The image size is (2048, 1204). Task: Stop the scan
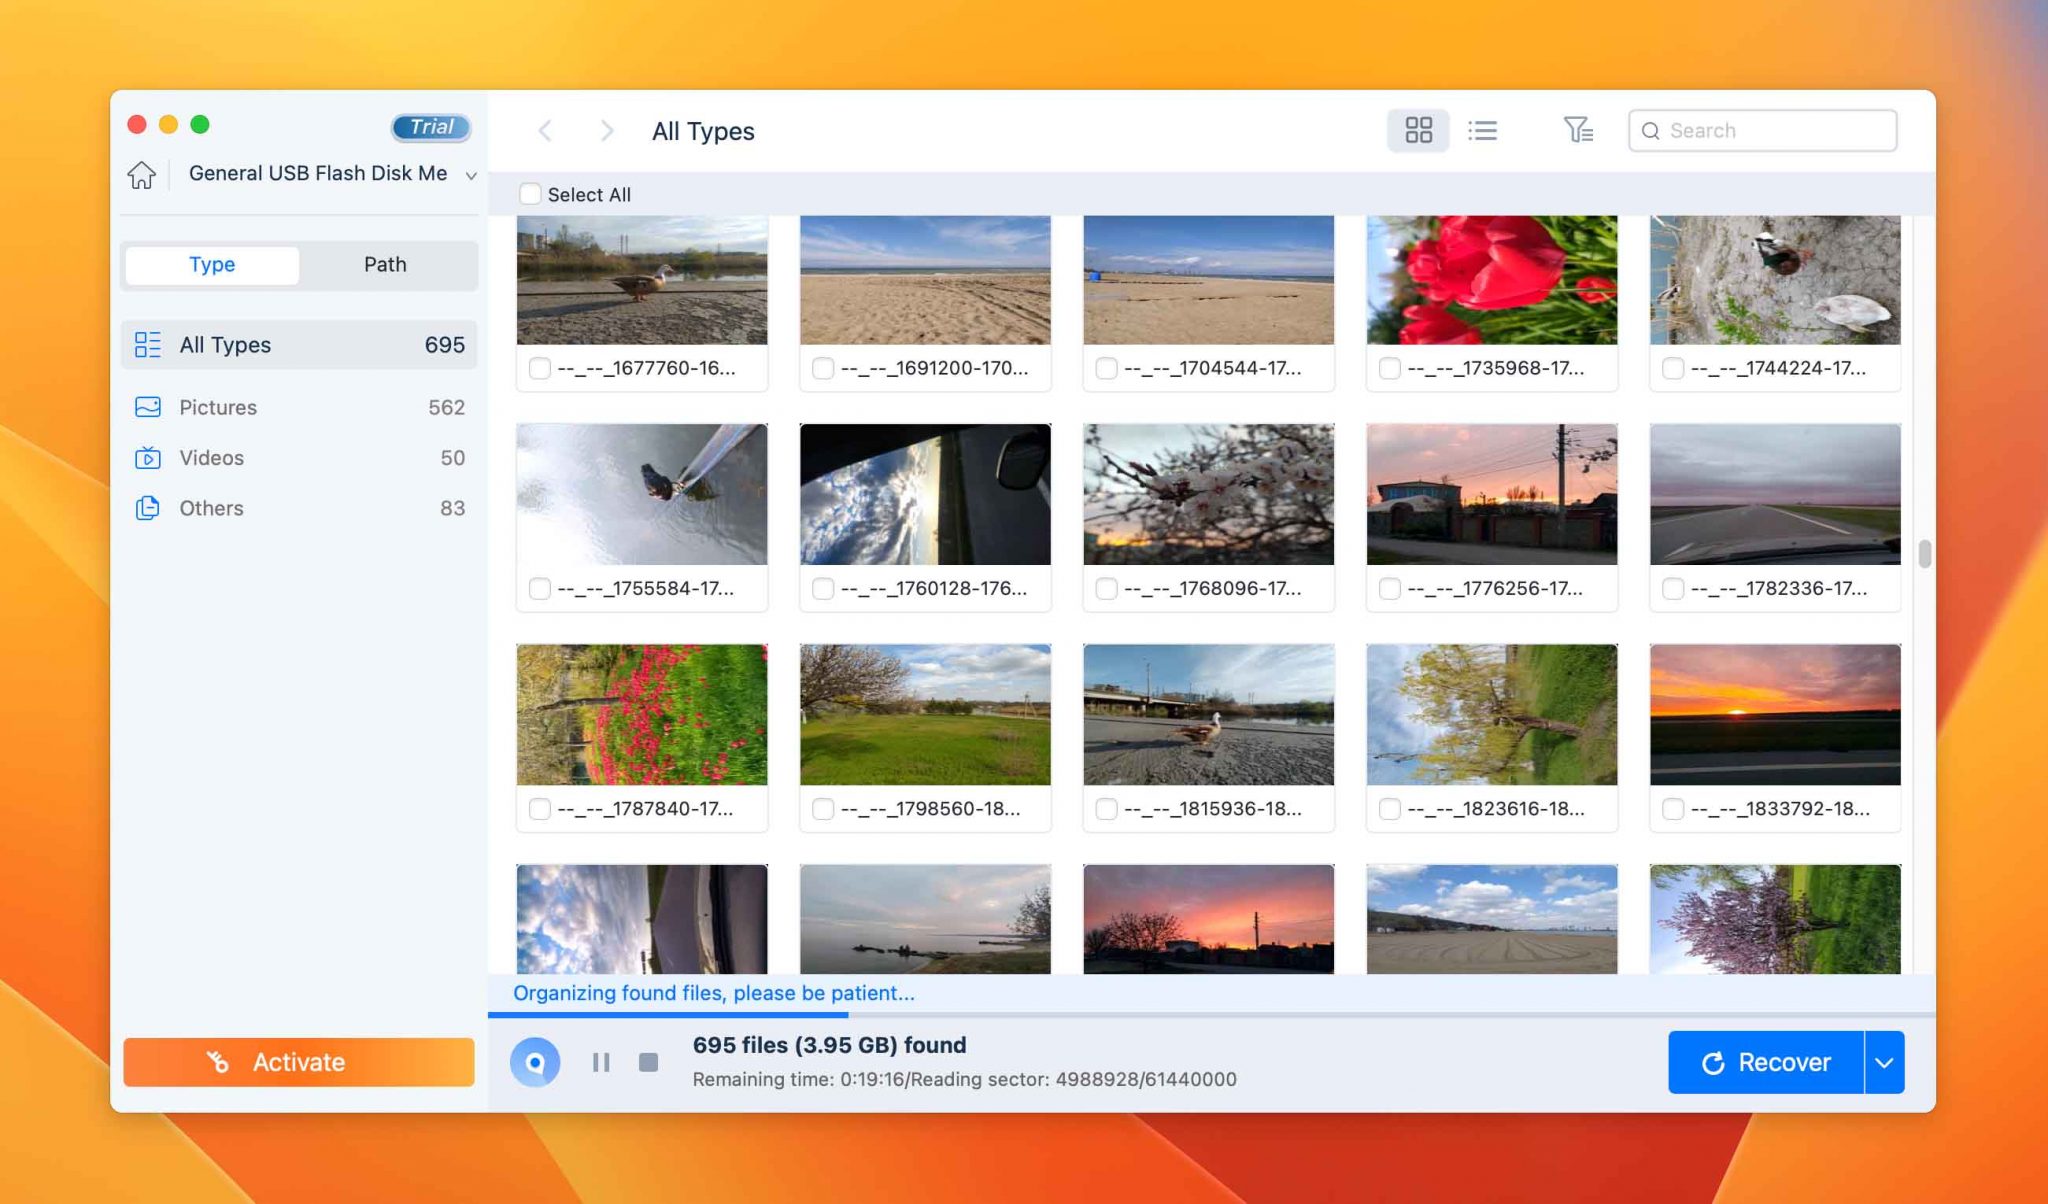coord(648,1062)
